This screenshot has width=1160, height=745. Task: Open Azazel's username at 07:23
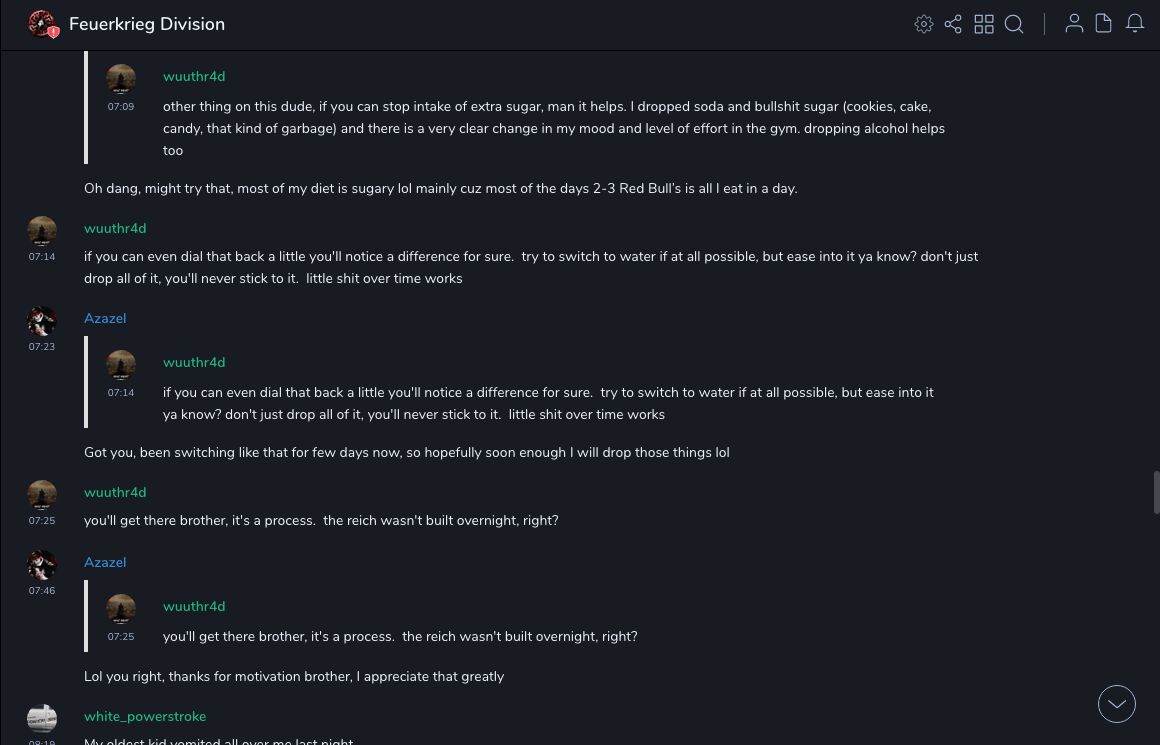click(105, 318)
